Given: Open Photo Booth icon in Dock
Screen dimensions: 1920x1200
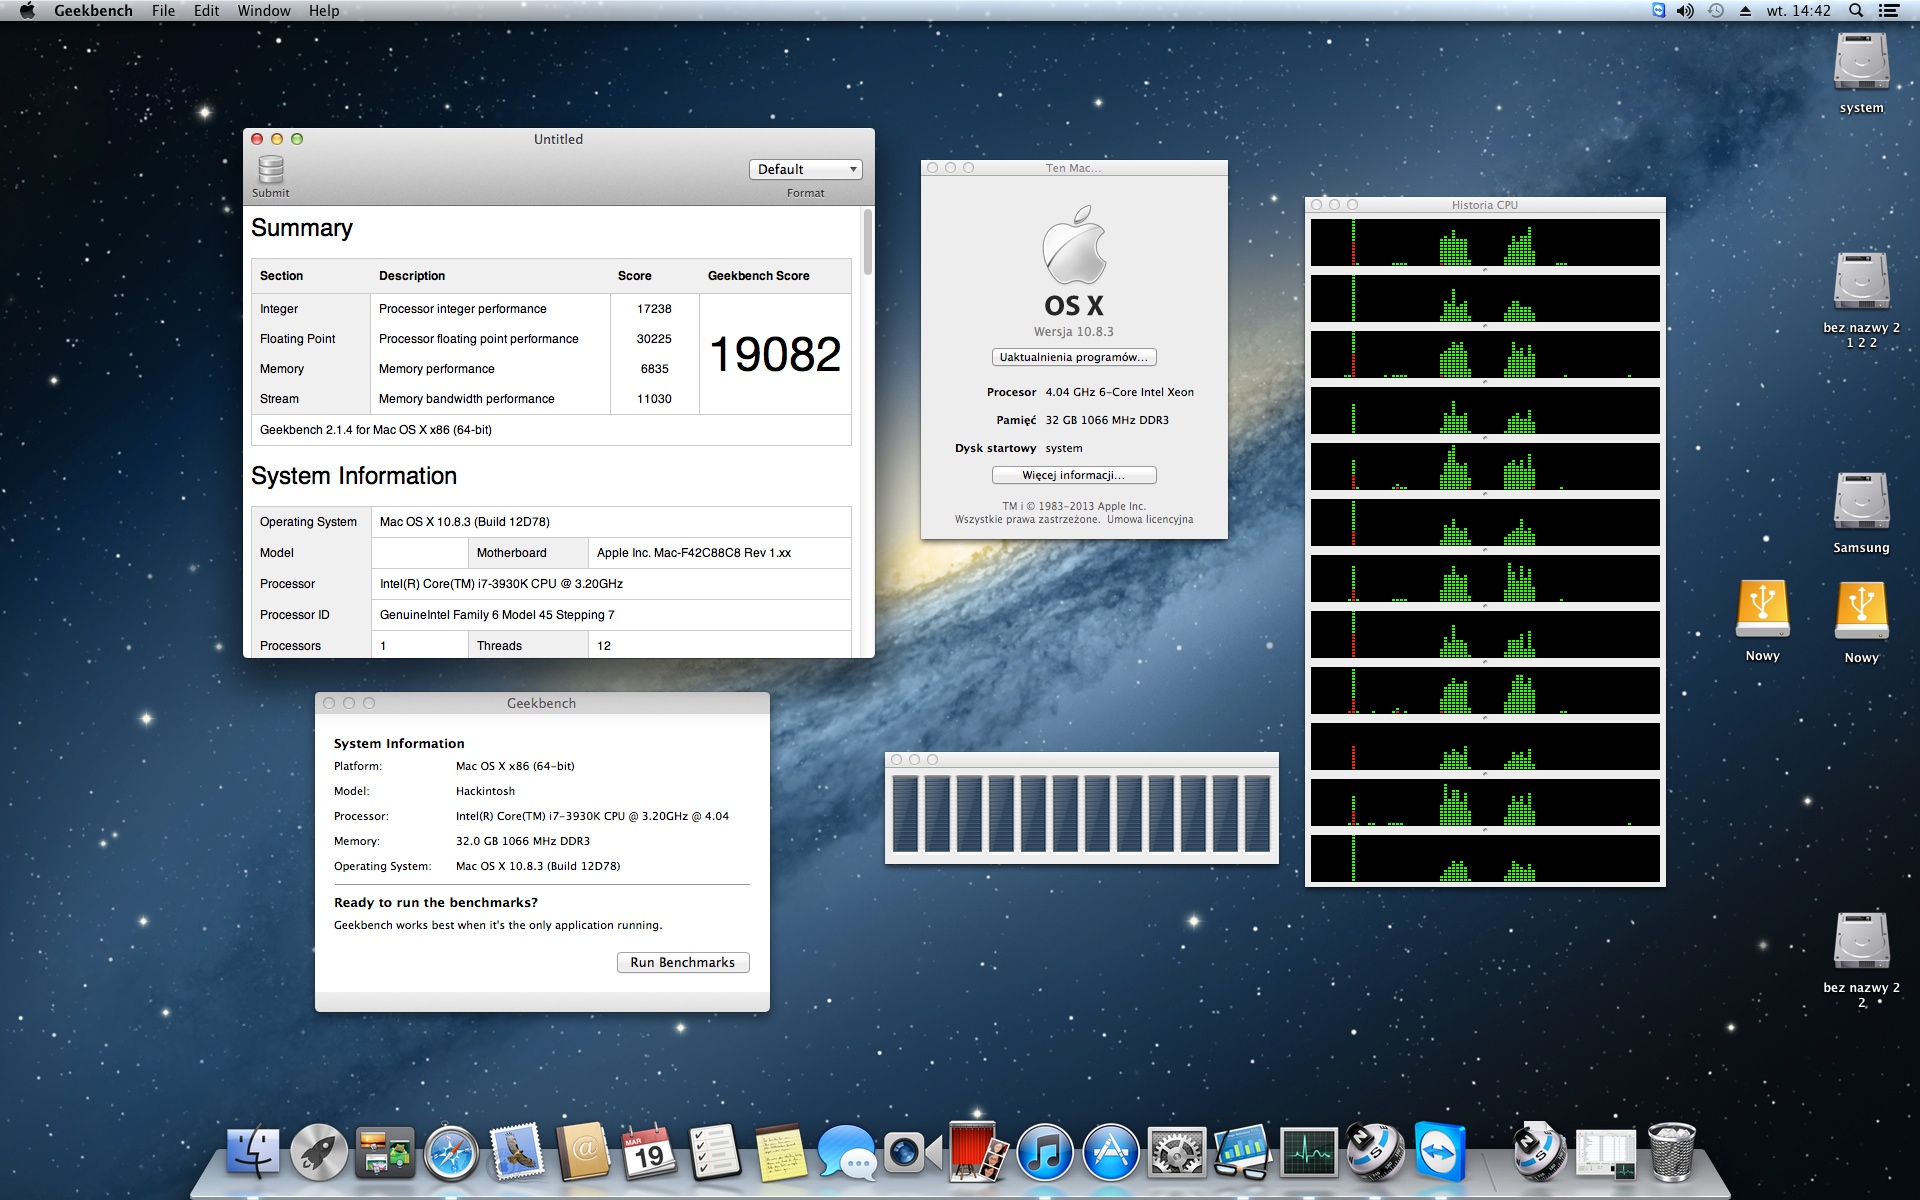Looking at the screenshot, I should tap(979, 1152).
